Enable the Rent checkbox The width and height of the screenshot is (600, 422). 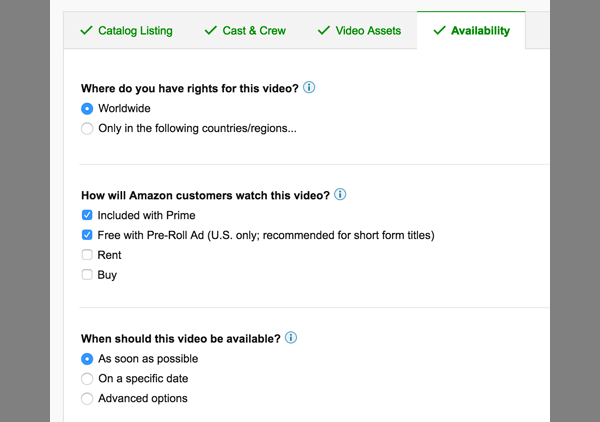87,255
